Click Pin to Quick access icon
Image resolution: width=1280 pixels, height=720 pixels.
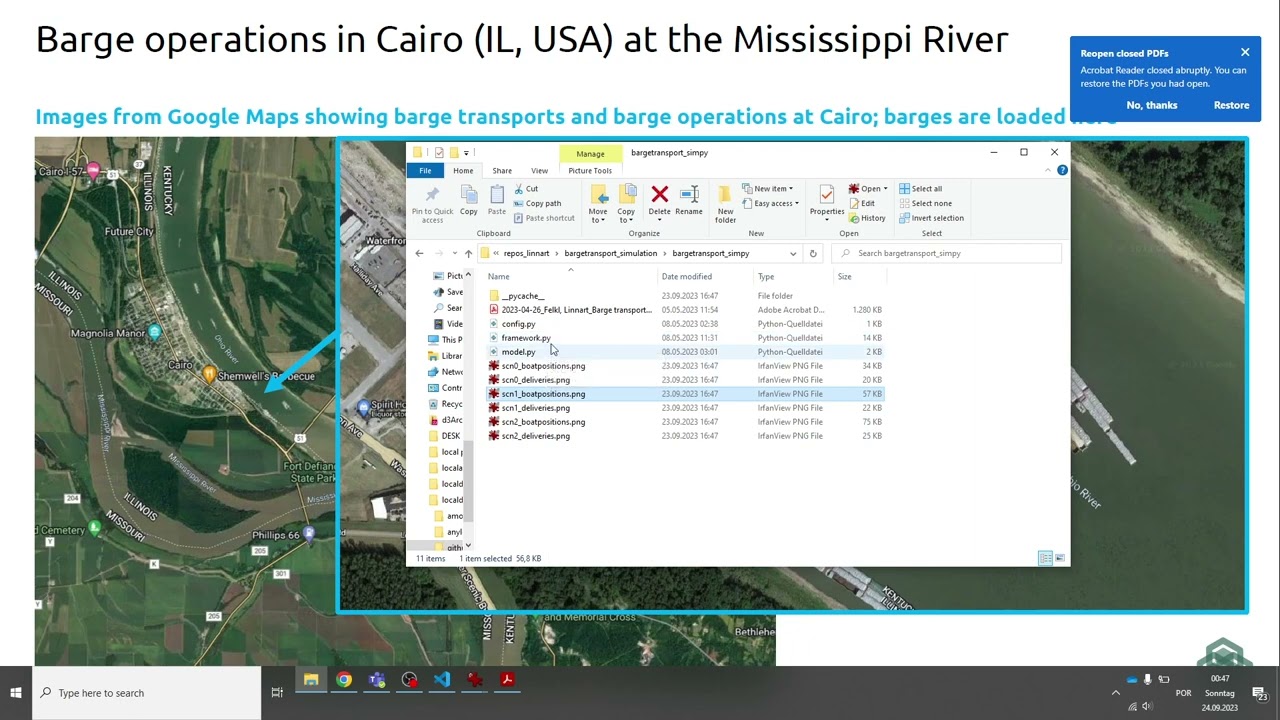tap(432, 194)
